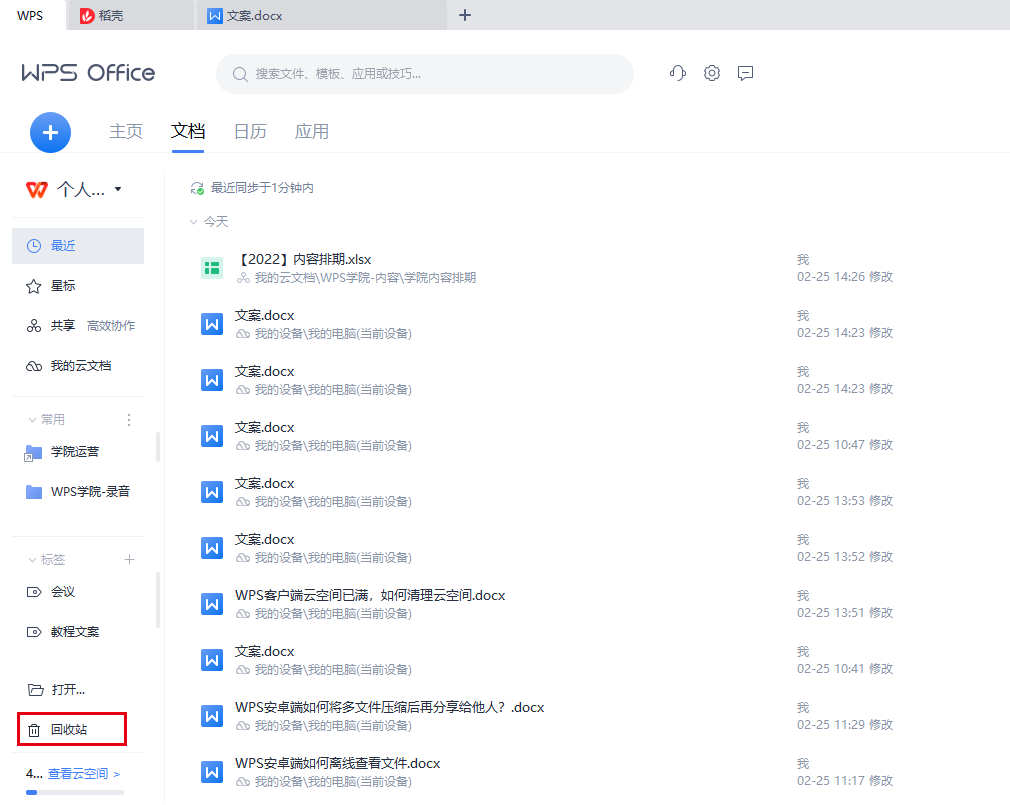Open WPS安卓端如何将多文件压缩 document
Image resolution: width=1010 pixels, height=805 pixels.
(389, 708)
